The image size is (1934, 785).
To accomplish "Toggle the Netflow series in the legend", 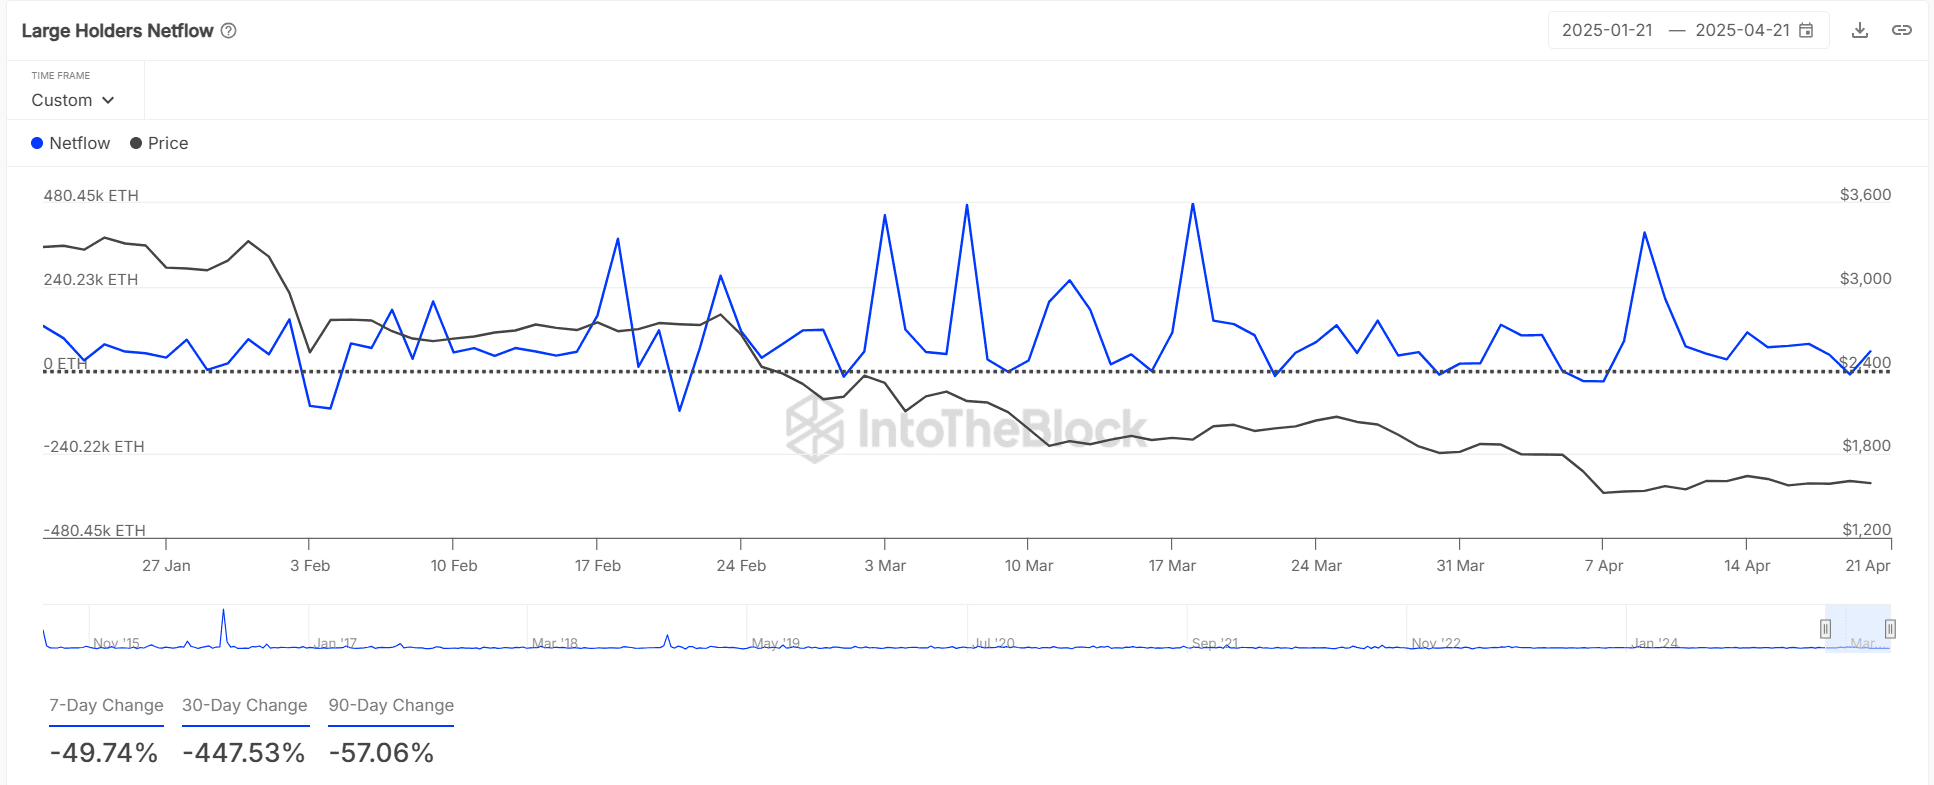I will pos(70,143).
